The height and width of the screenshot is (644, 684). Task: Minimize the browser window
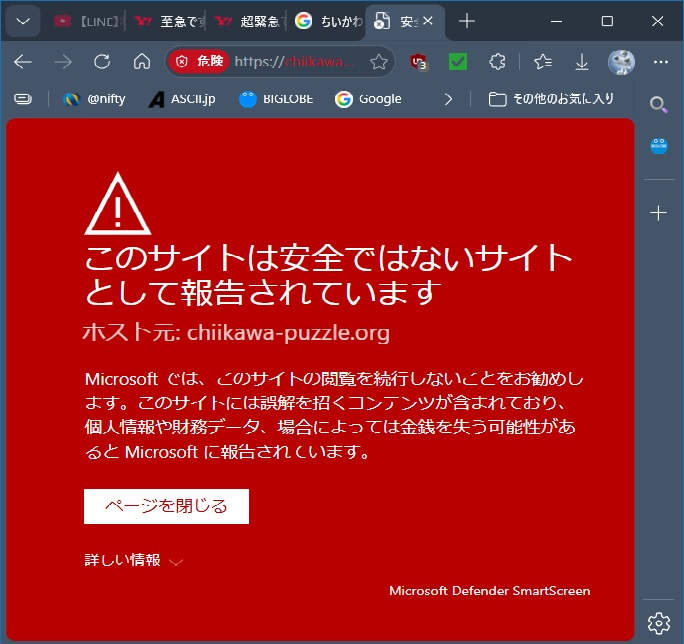[x=556, y=21]
